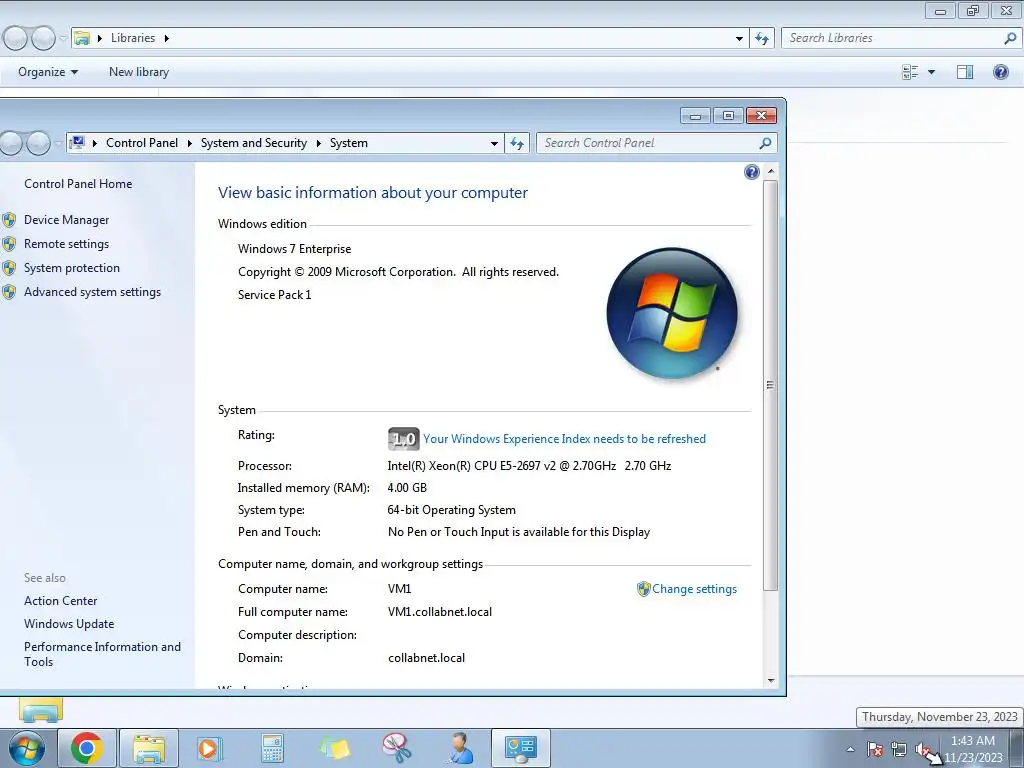The height and width of the screenshot is (768, 1024).
Task: Click the shield icon beside Device Manager
Action: point(9,220)
